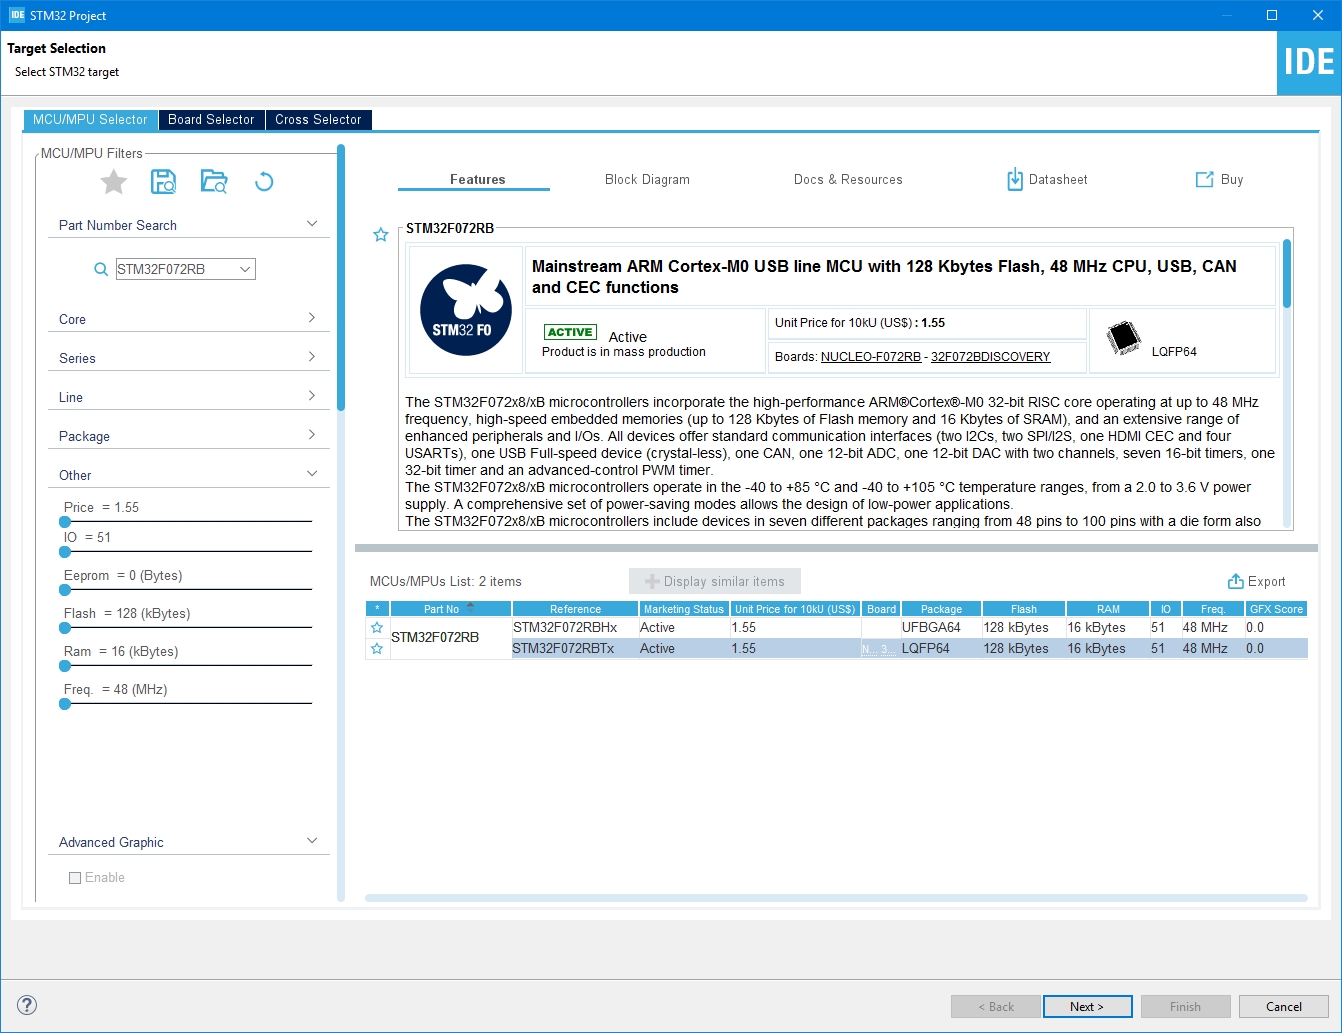Enable the Advanced Graphic checkbox
This screenshot has height=1033, width=1342.
pyautogui.click(x=75, y=878)
